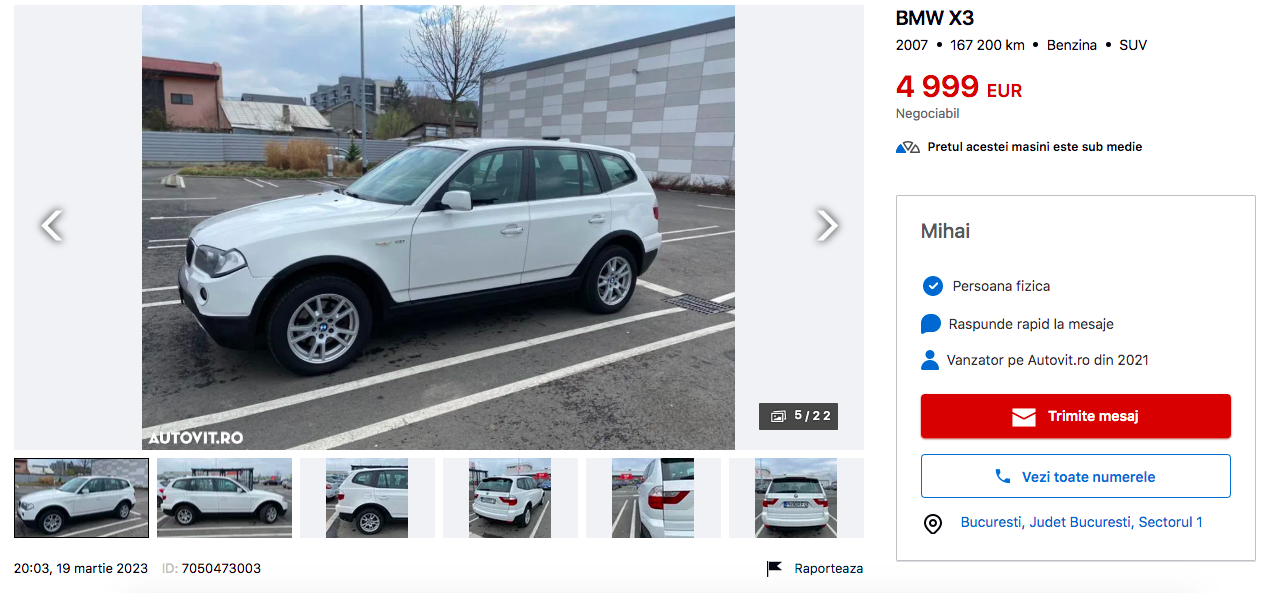Go to the previous photo with left arrow
This screenshot has width=1272, height=593.
pyautogui.click(x=52, y=226)
